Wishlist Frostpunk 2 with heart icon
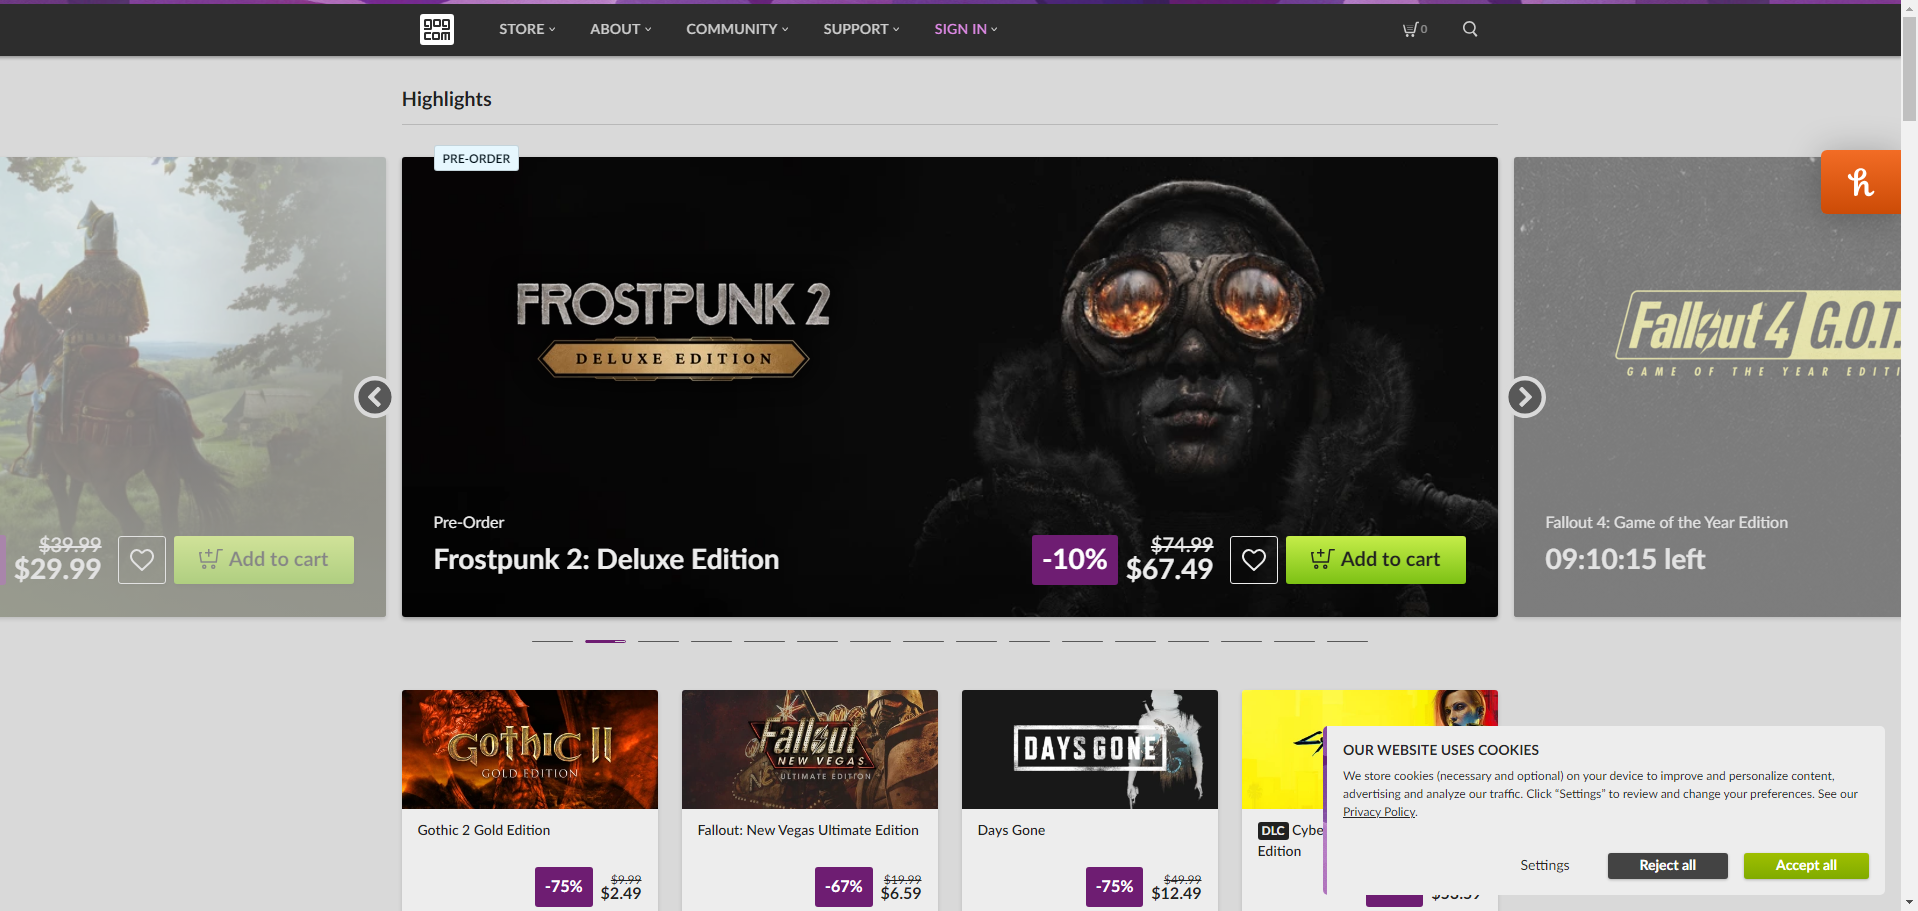The height and width of the screenshot is (911, 1918). pyautogui.click(x=1253, y=560)
